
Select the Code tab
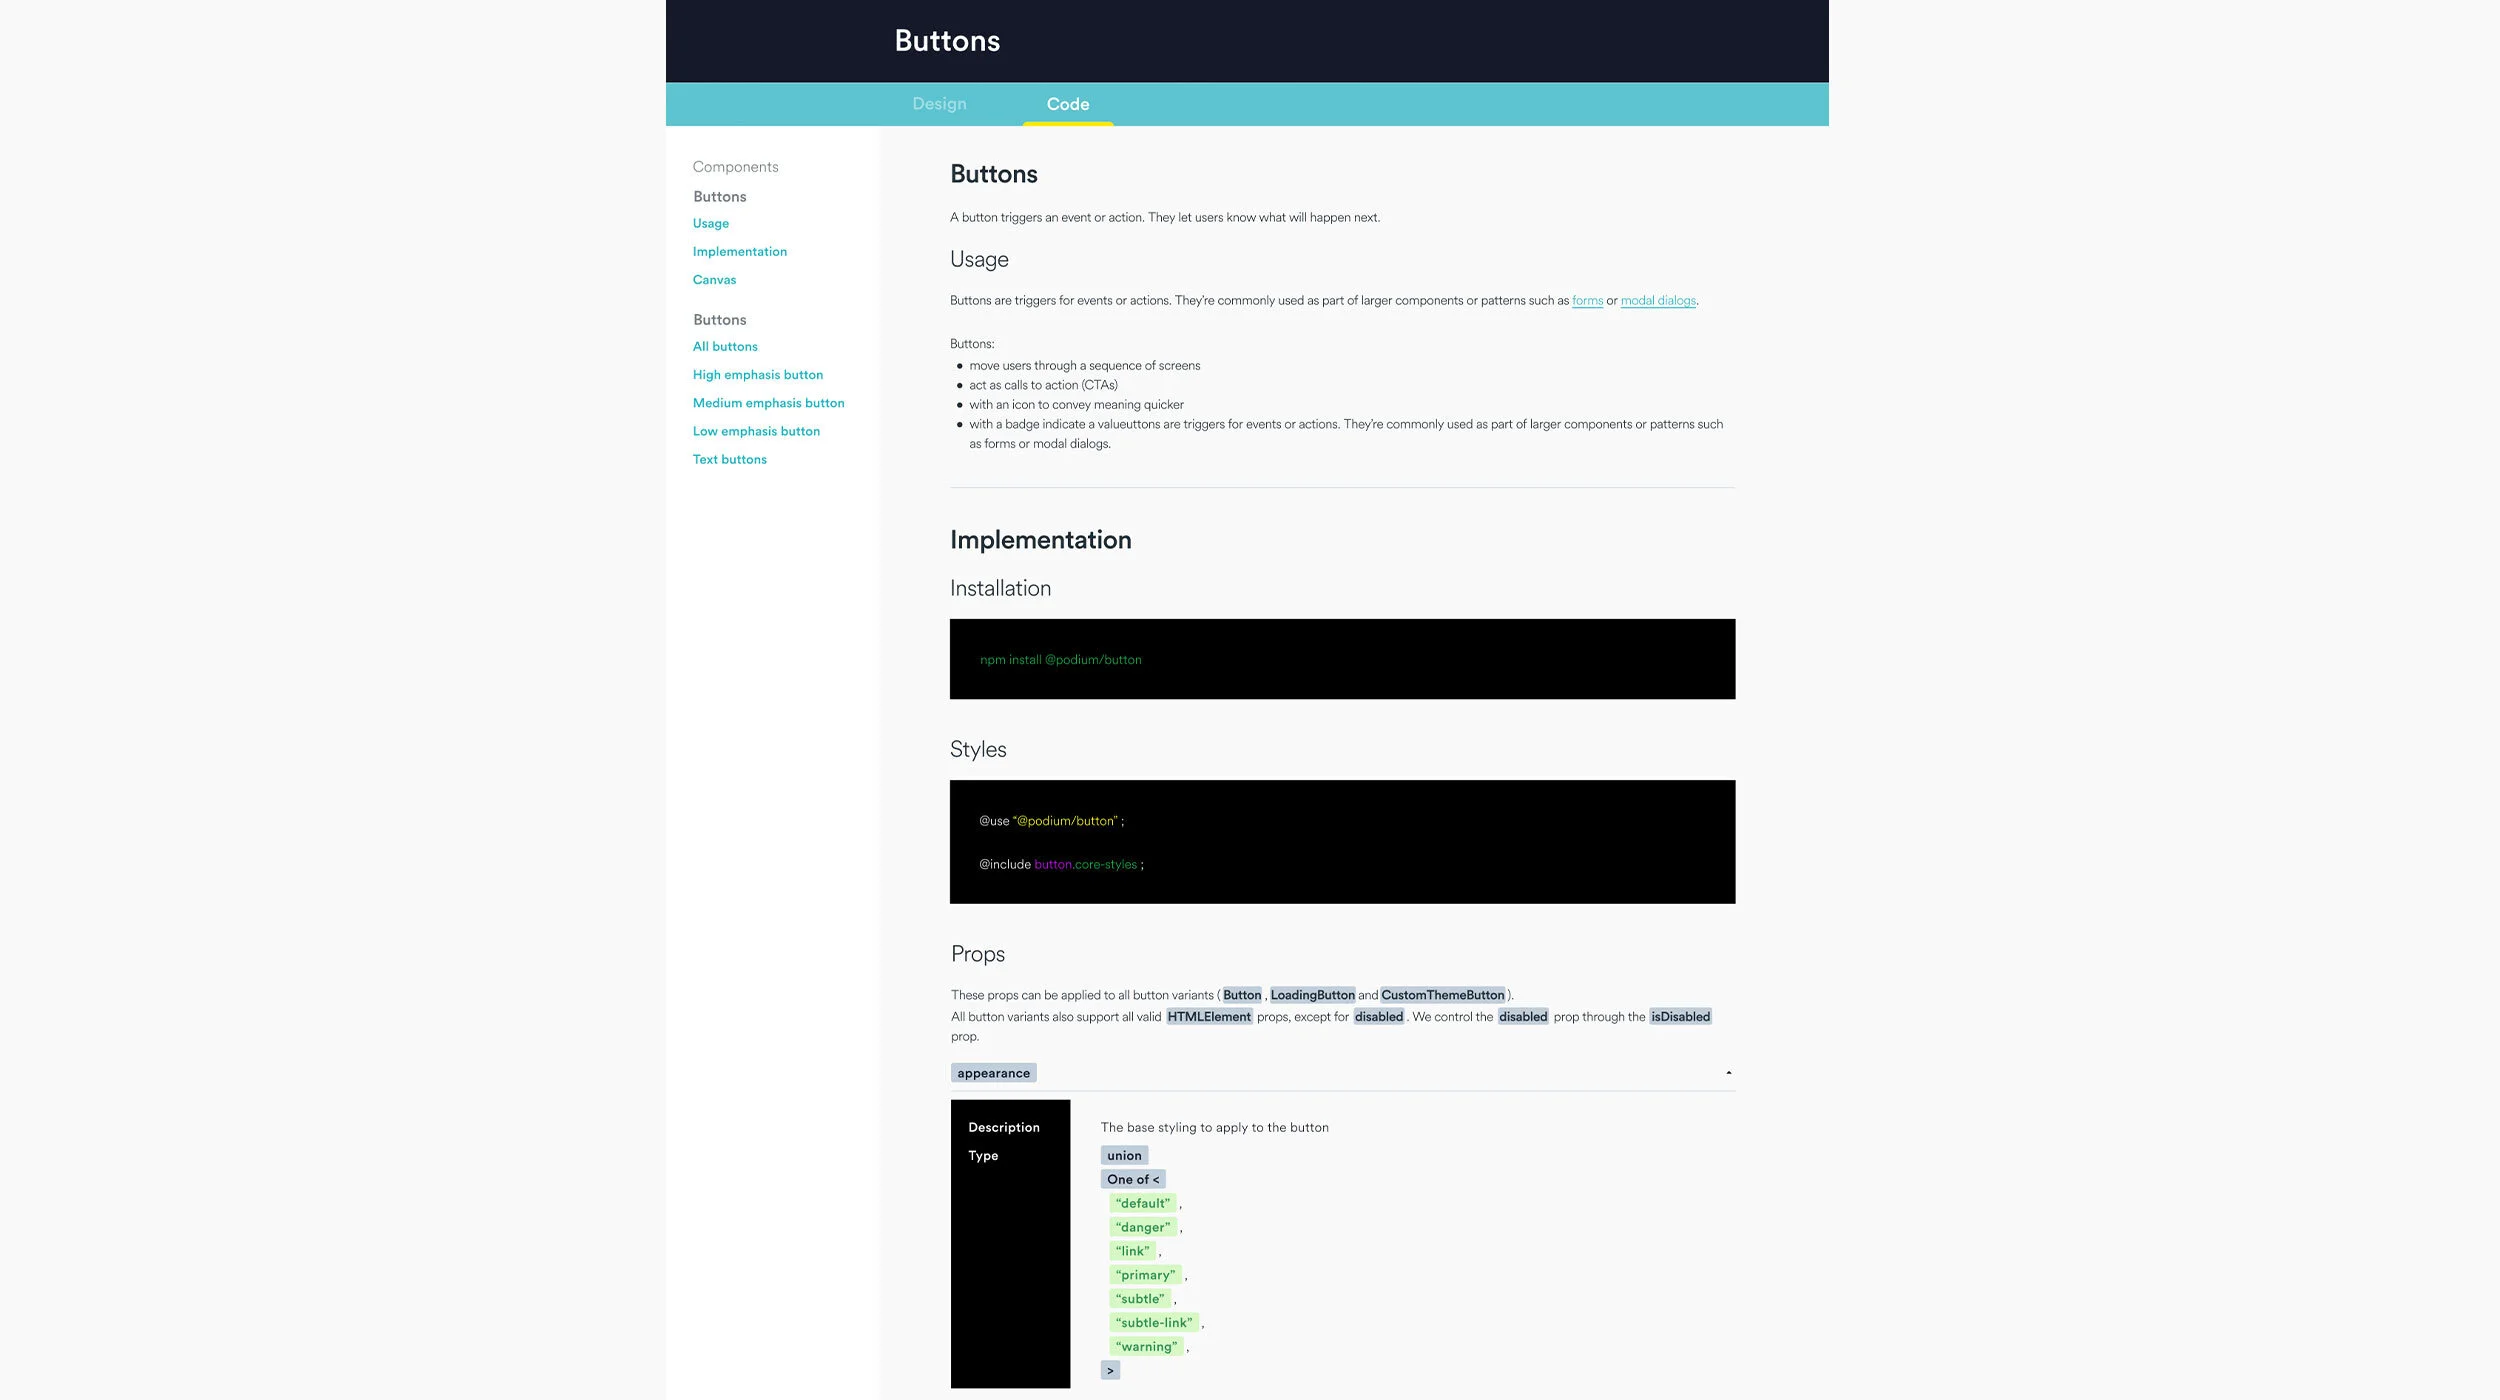coord(1067,104)
